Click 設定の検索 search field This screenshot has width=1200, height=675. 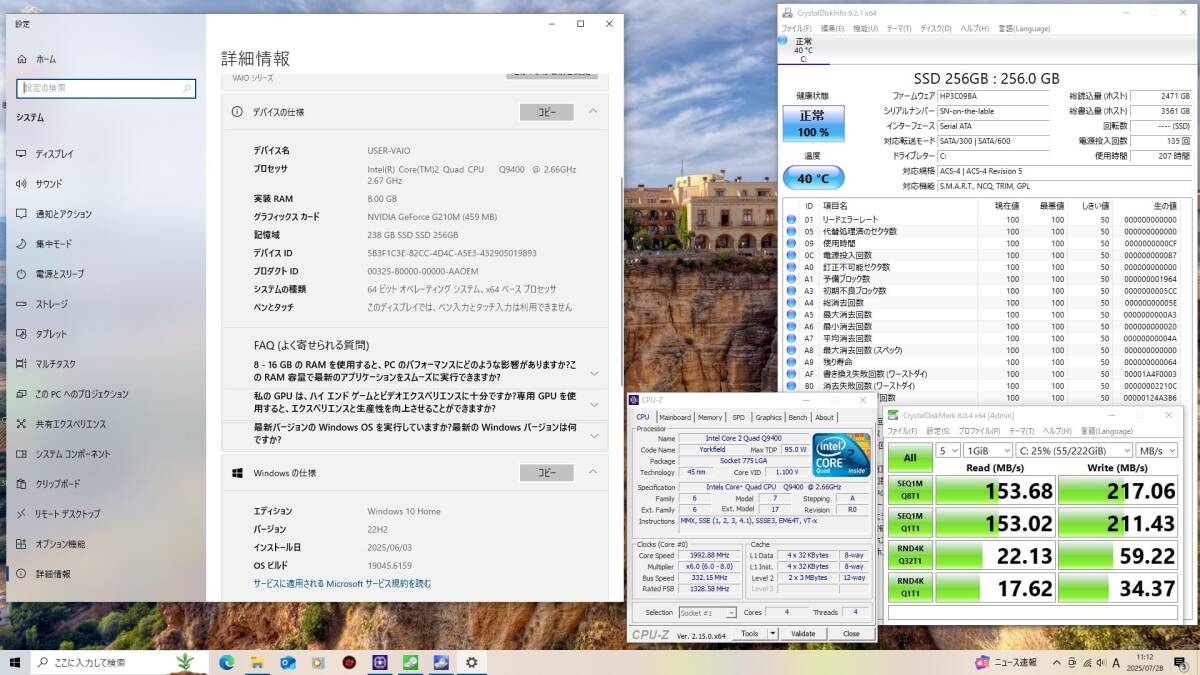coord(106,88)
